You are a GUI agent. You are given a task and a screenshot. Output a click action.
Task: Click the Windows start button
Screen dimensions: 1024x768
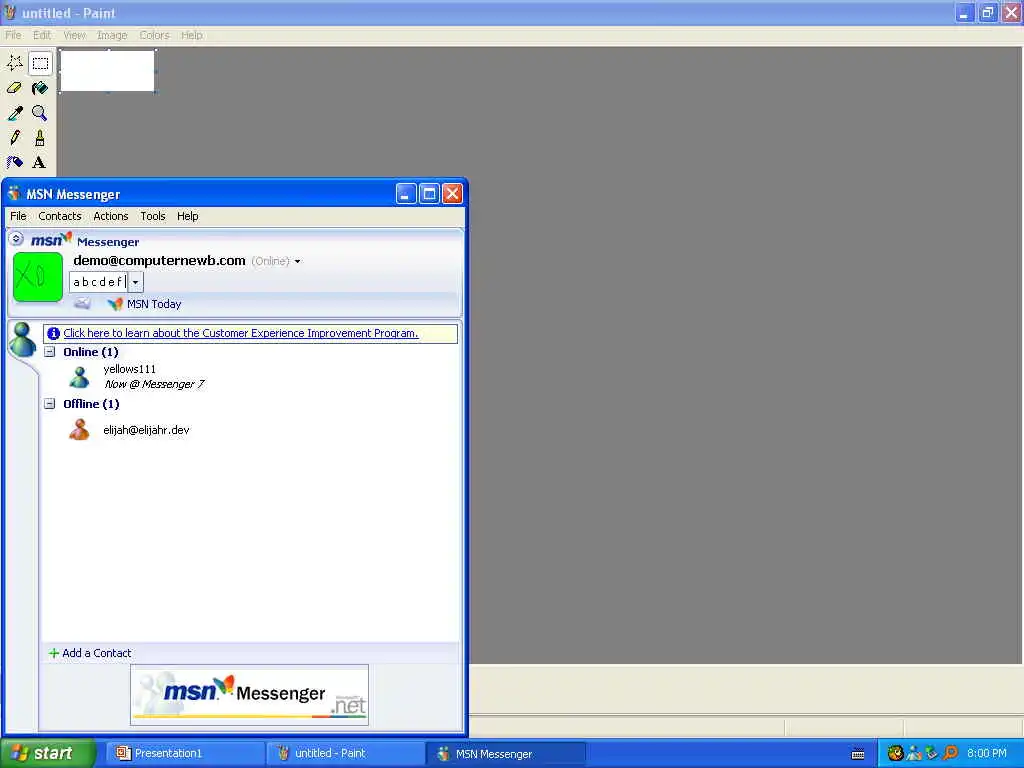(47, 753)
